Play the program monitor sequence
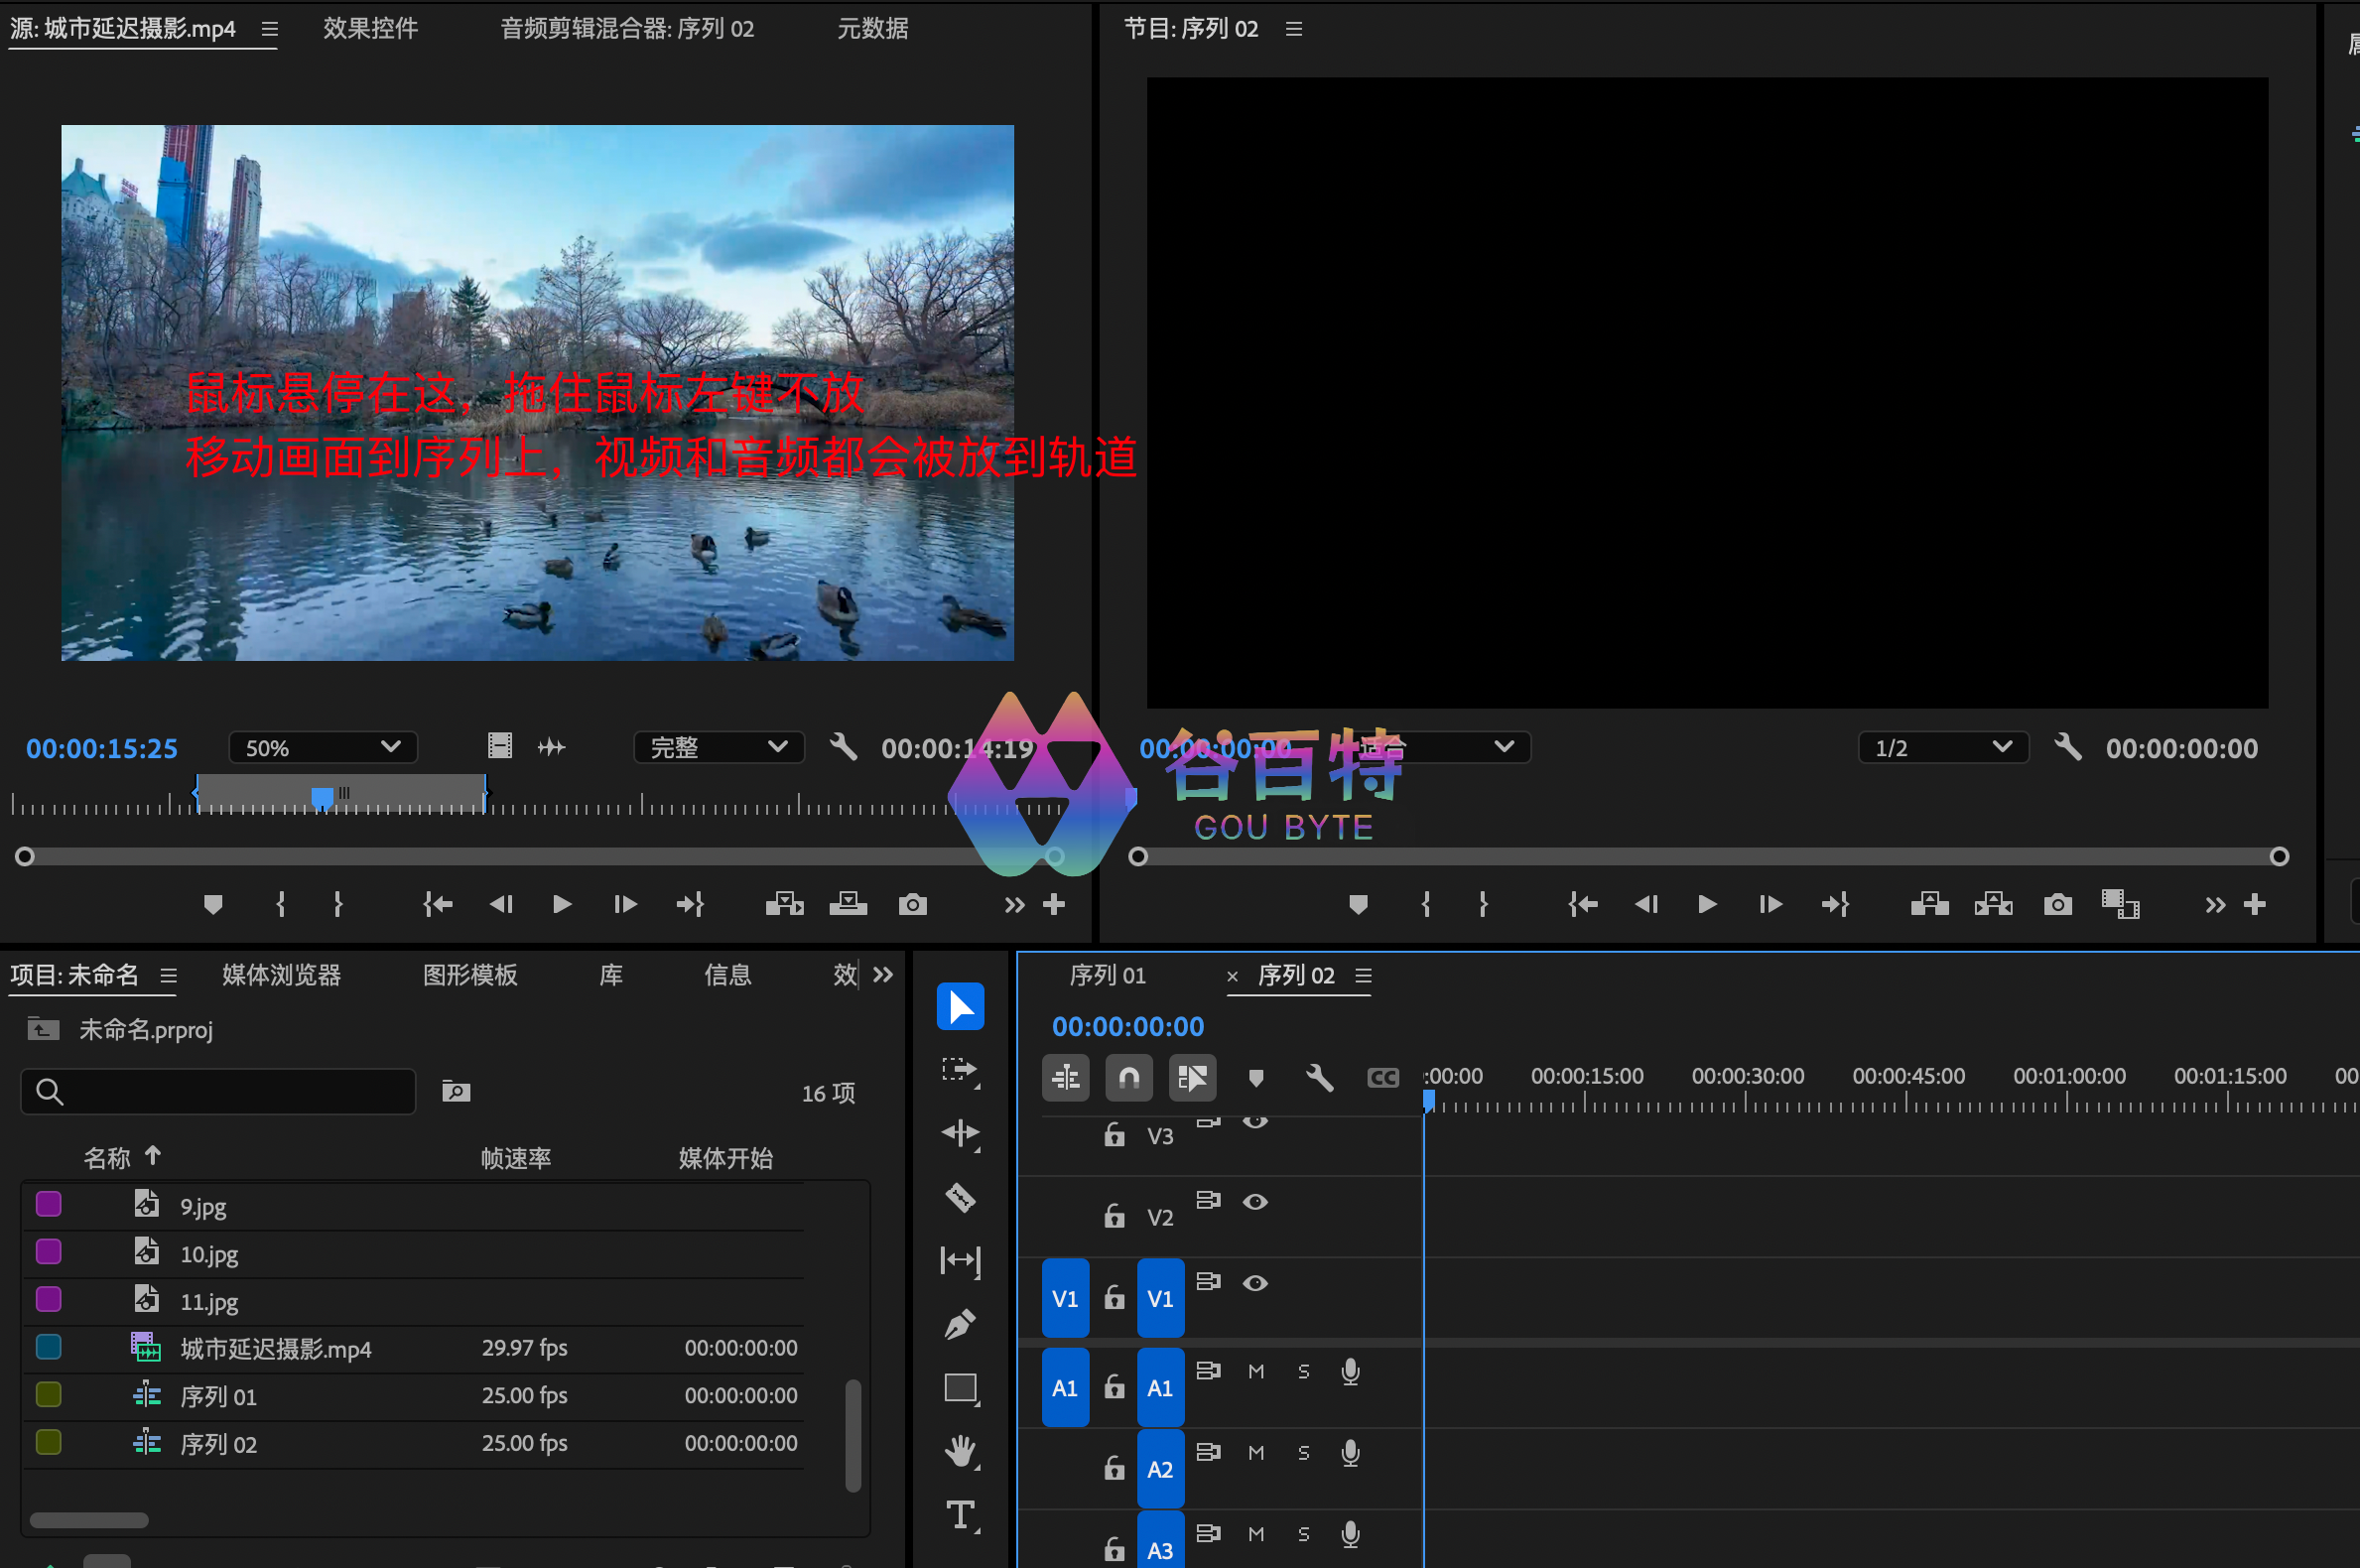 pos(1707,905)
